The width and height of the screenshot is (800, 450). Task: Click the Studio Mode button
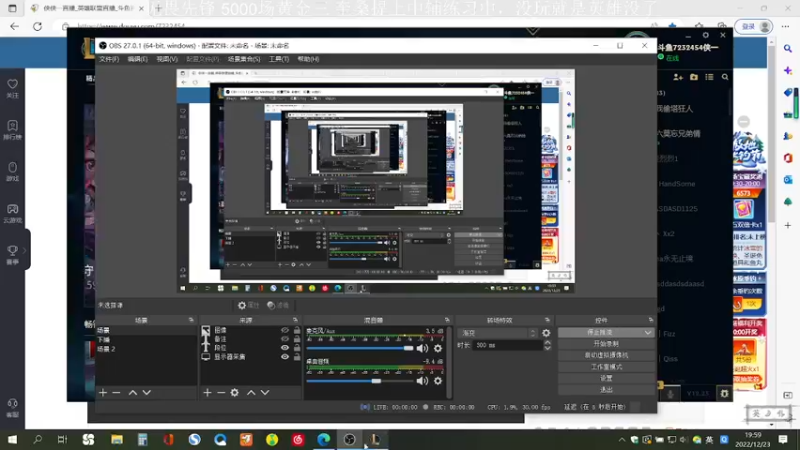tap(606, 367)
